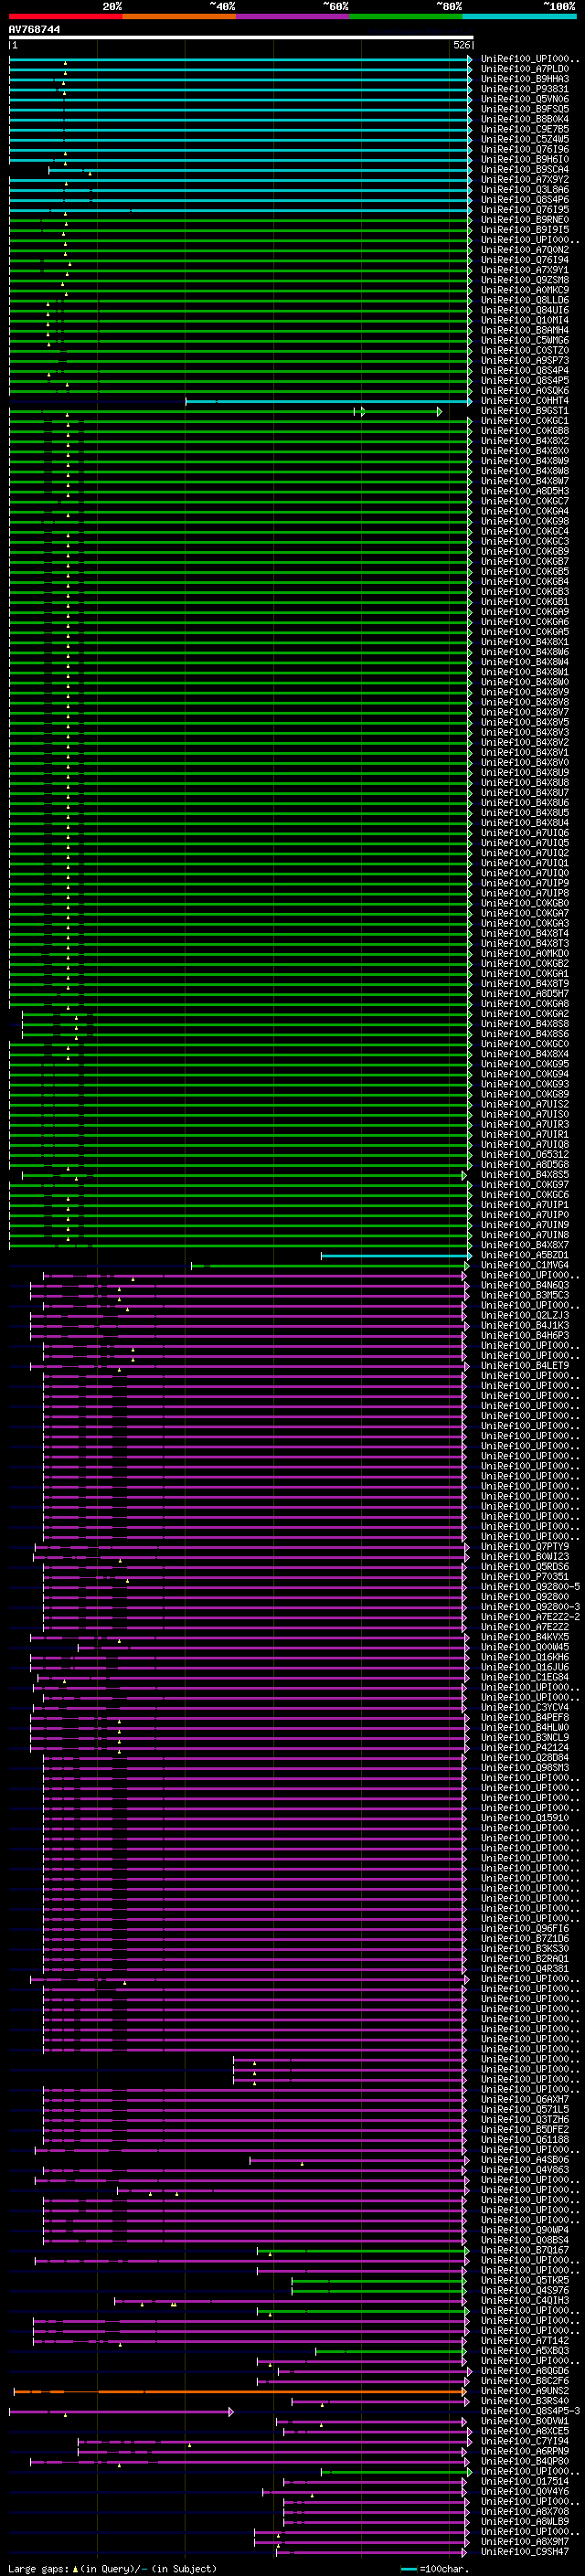Select hit label UniRef100_Q84UI6
The width and height of the screenshot is (585, 2576).
[x=525, y=311]
